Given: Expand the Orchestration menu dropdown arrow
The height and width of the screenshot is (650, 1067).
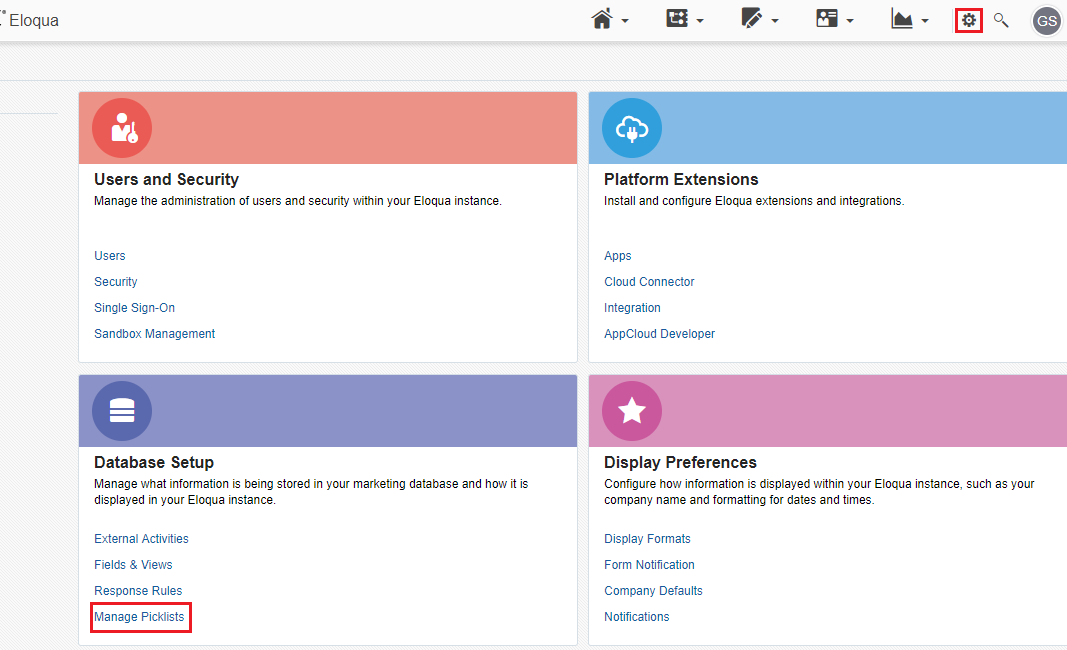Looking at the screenshot, I should (700, 21).
